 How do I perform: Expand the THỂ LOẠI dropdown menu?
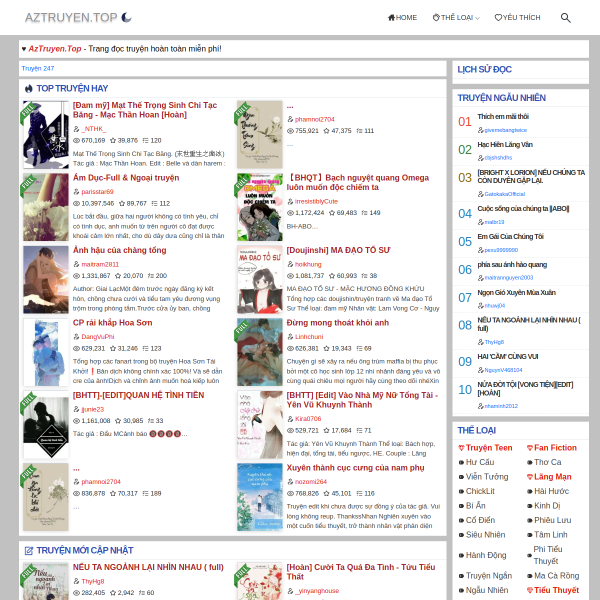point(456,18)
